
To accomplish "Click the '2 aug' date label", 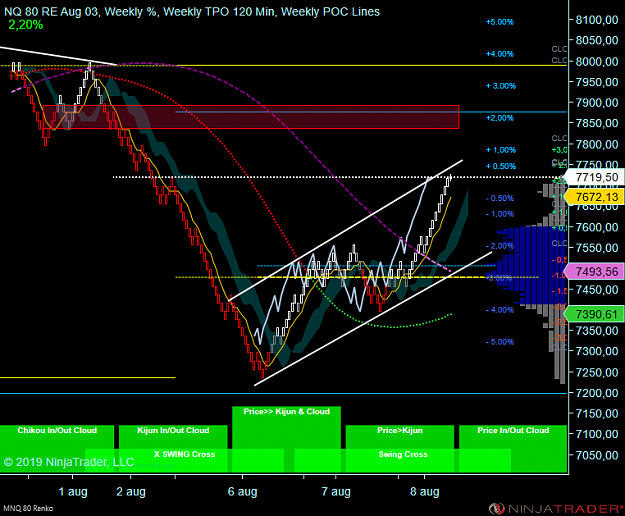I will pyautogui.click(x=131, y=492).
